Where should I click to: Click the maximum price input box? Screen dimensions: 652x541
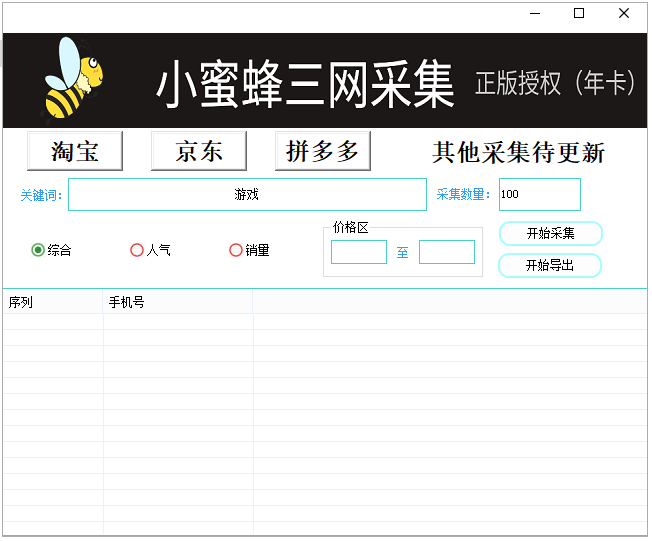(x=446, y=252)
